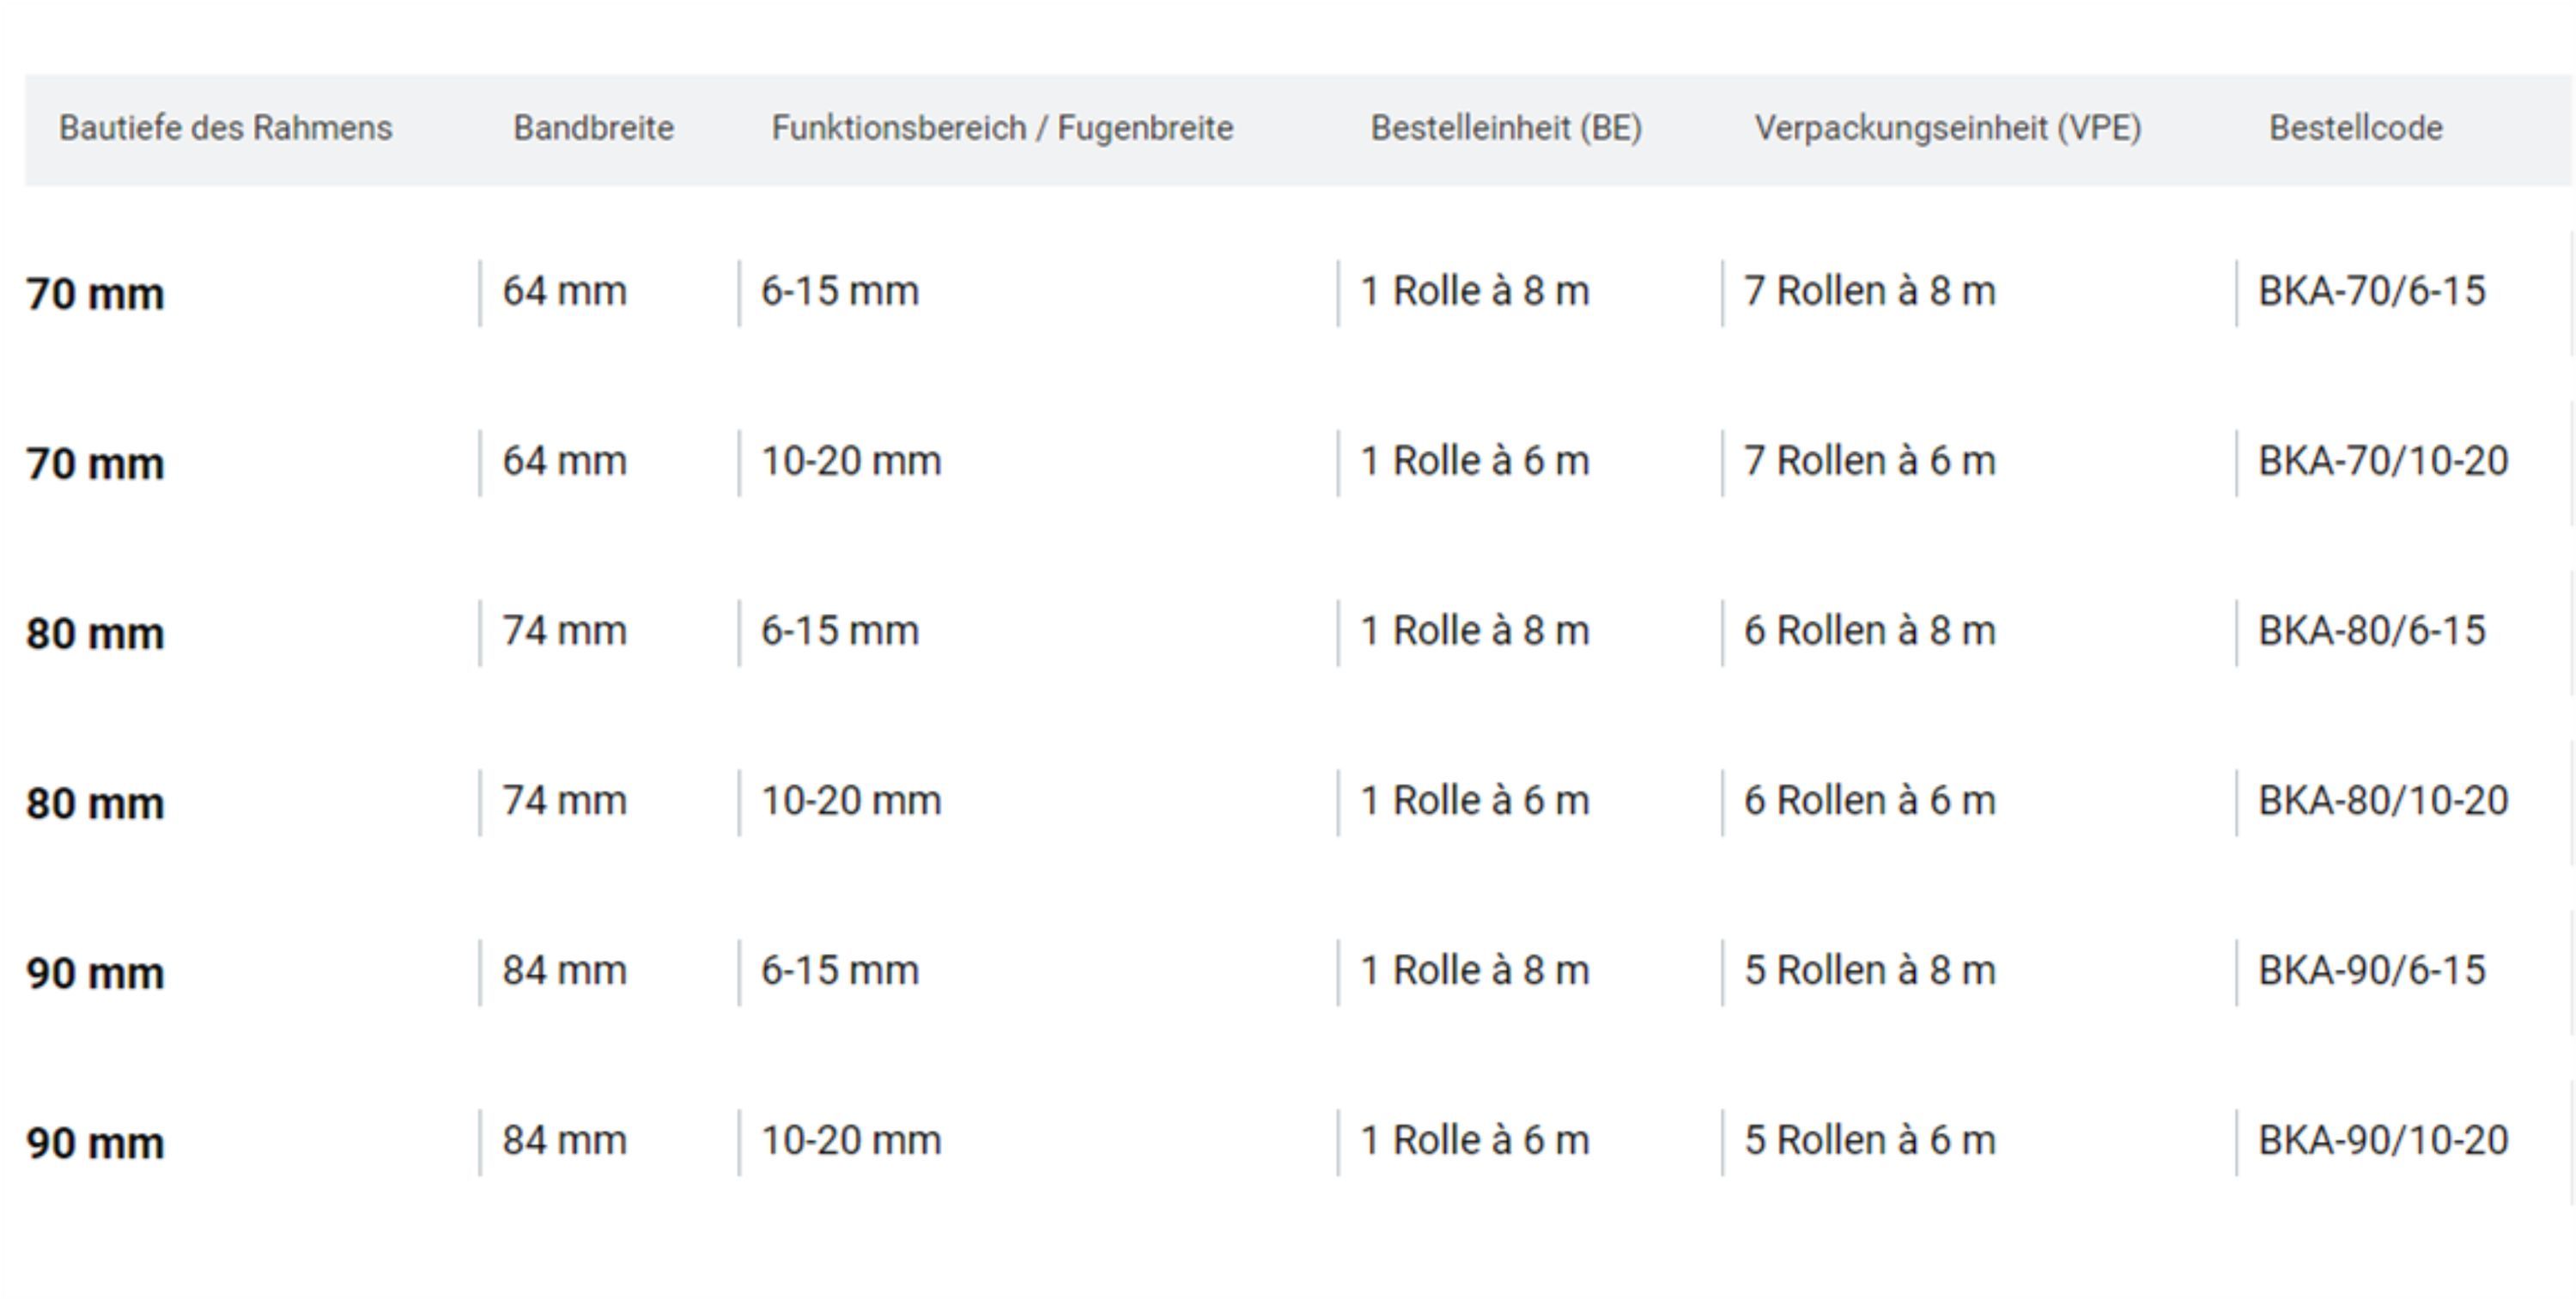Click the 7 Rollen à 6 m cell
2576x1299 pixels.
tap(1870, 461)
